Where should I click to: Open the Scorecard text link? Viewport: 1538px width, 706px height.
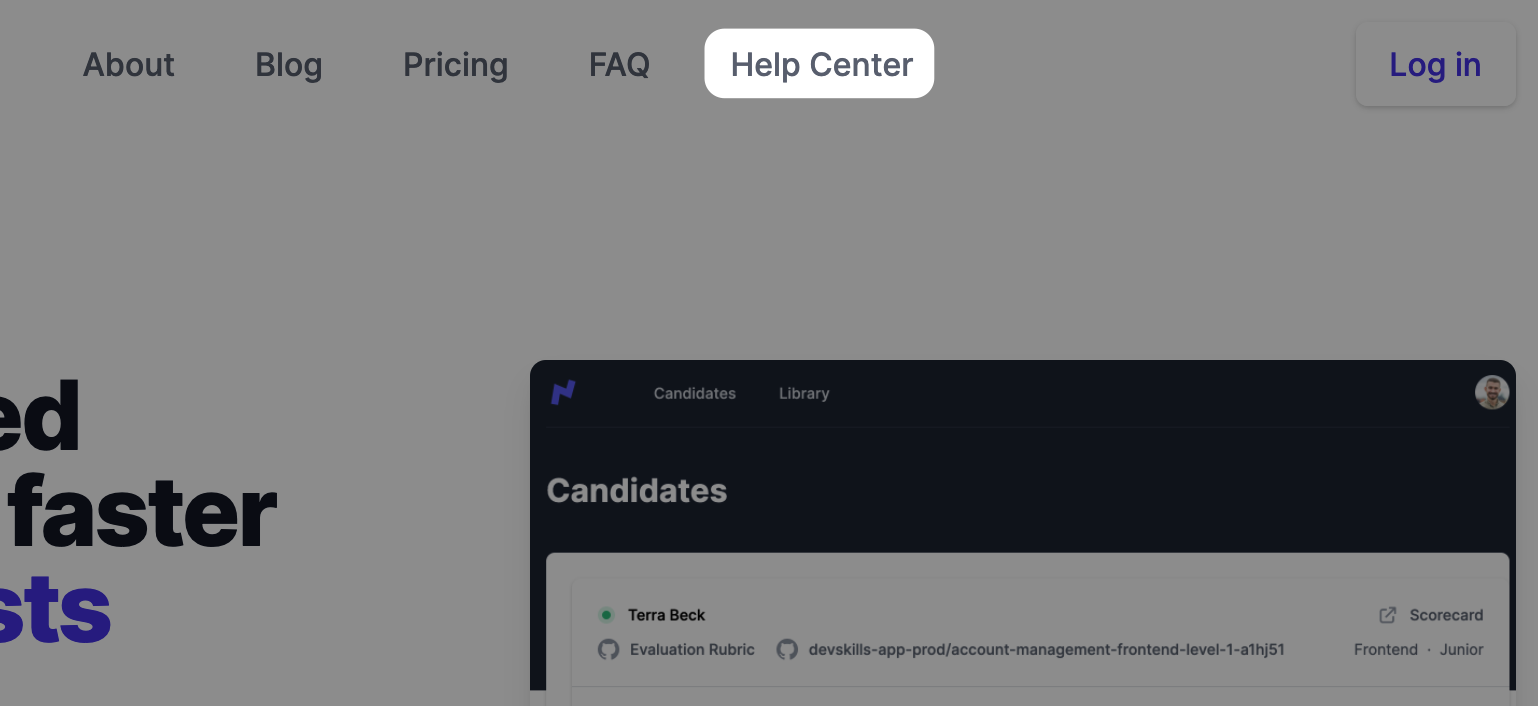pyautogui.click(x=1446, y=615)
